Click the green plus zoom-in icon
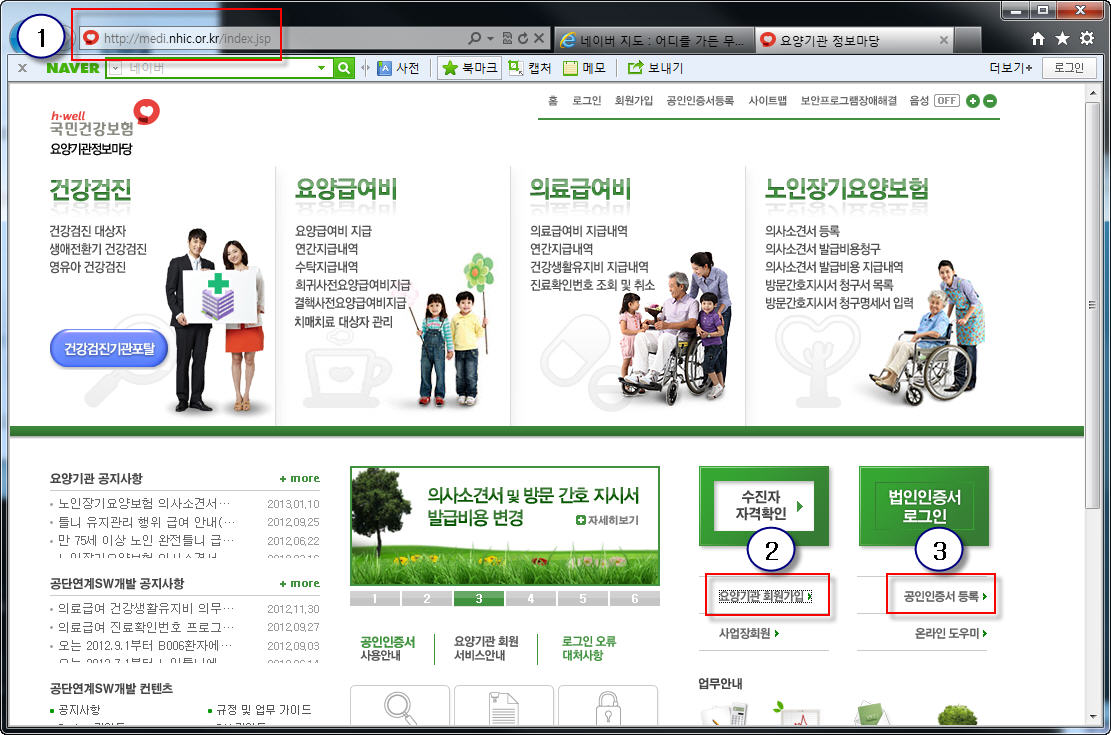 973,101
